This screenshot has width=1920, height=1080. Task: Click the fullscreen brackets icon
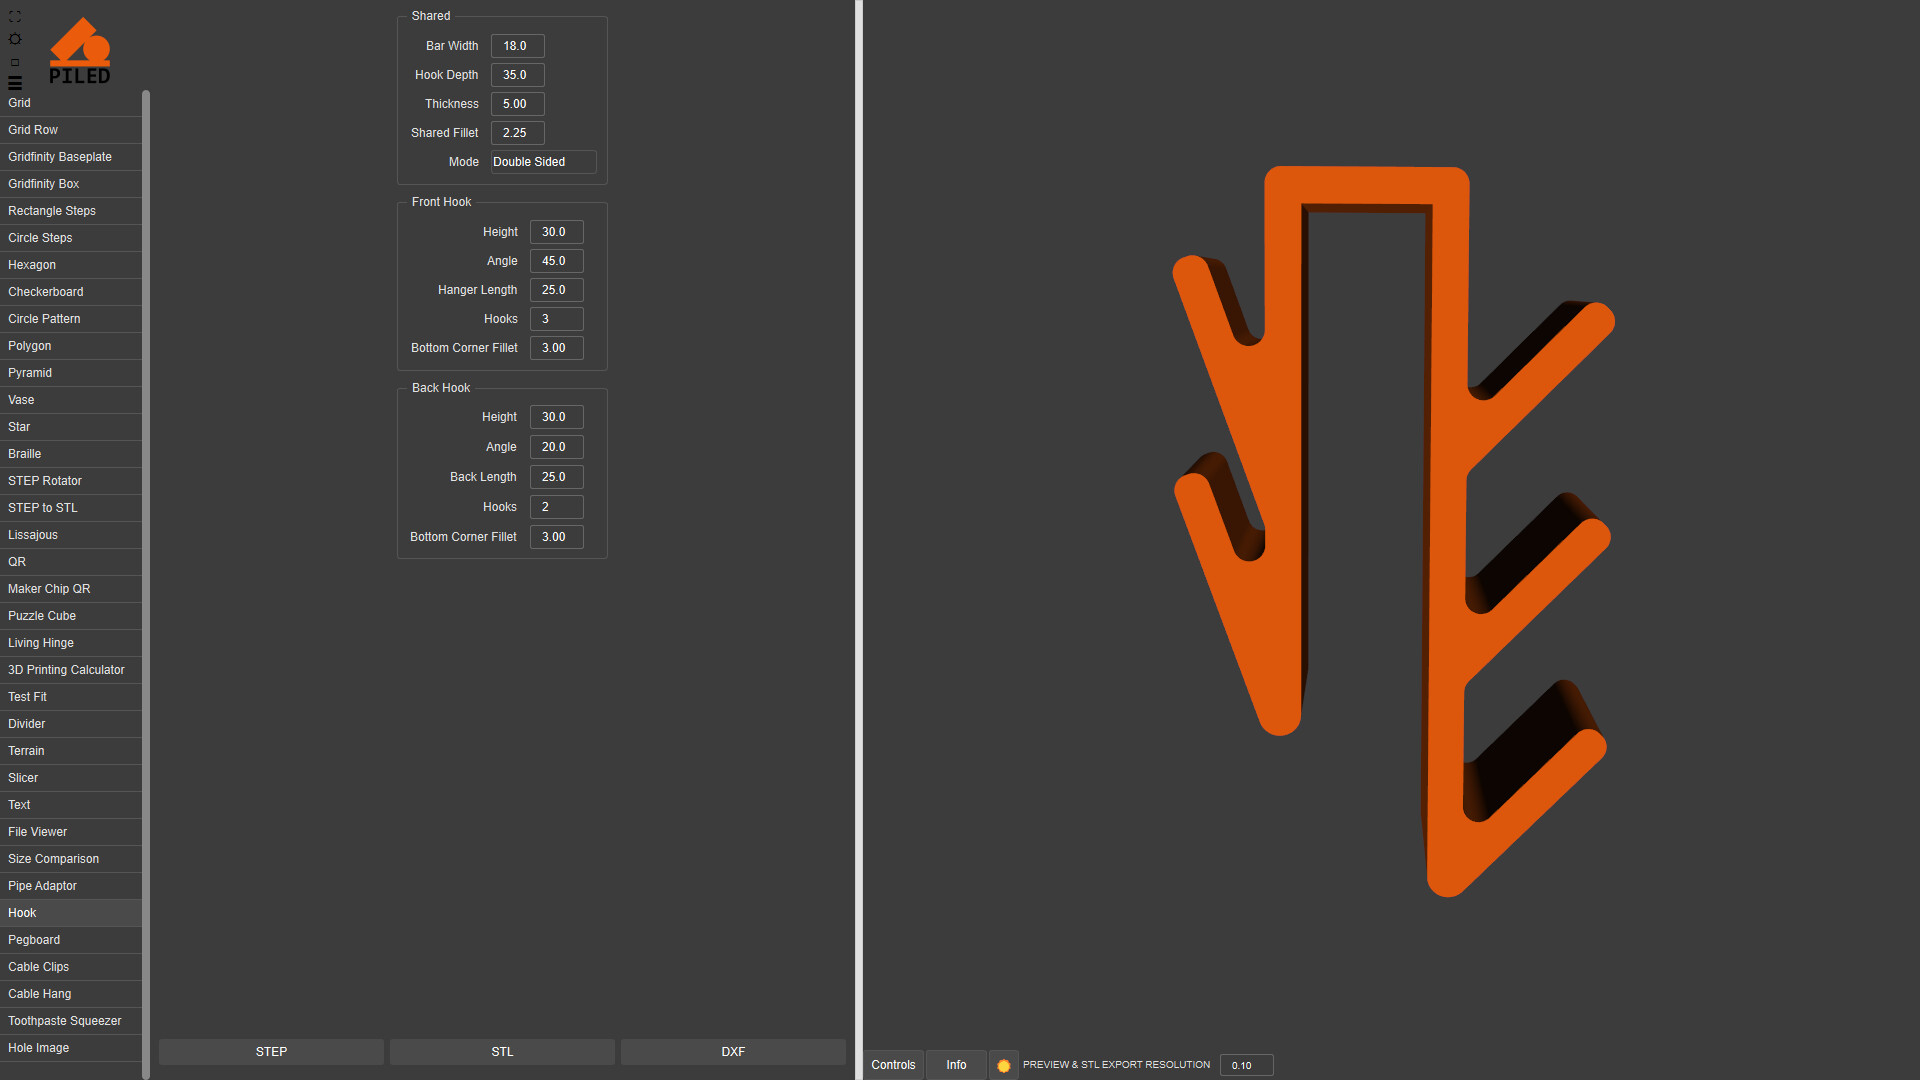pos(15,17)
